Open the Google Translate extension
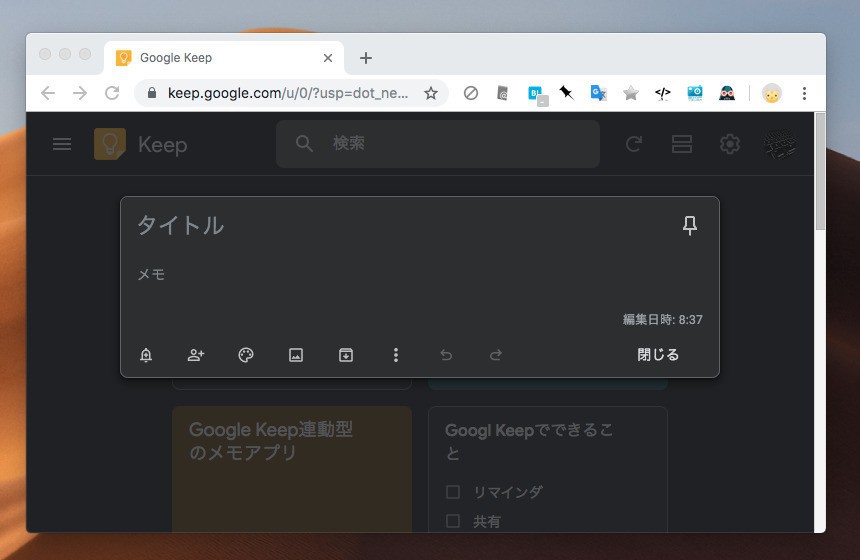The image size is (860, 560). tap(598, 93)
